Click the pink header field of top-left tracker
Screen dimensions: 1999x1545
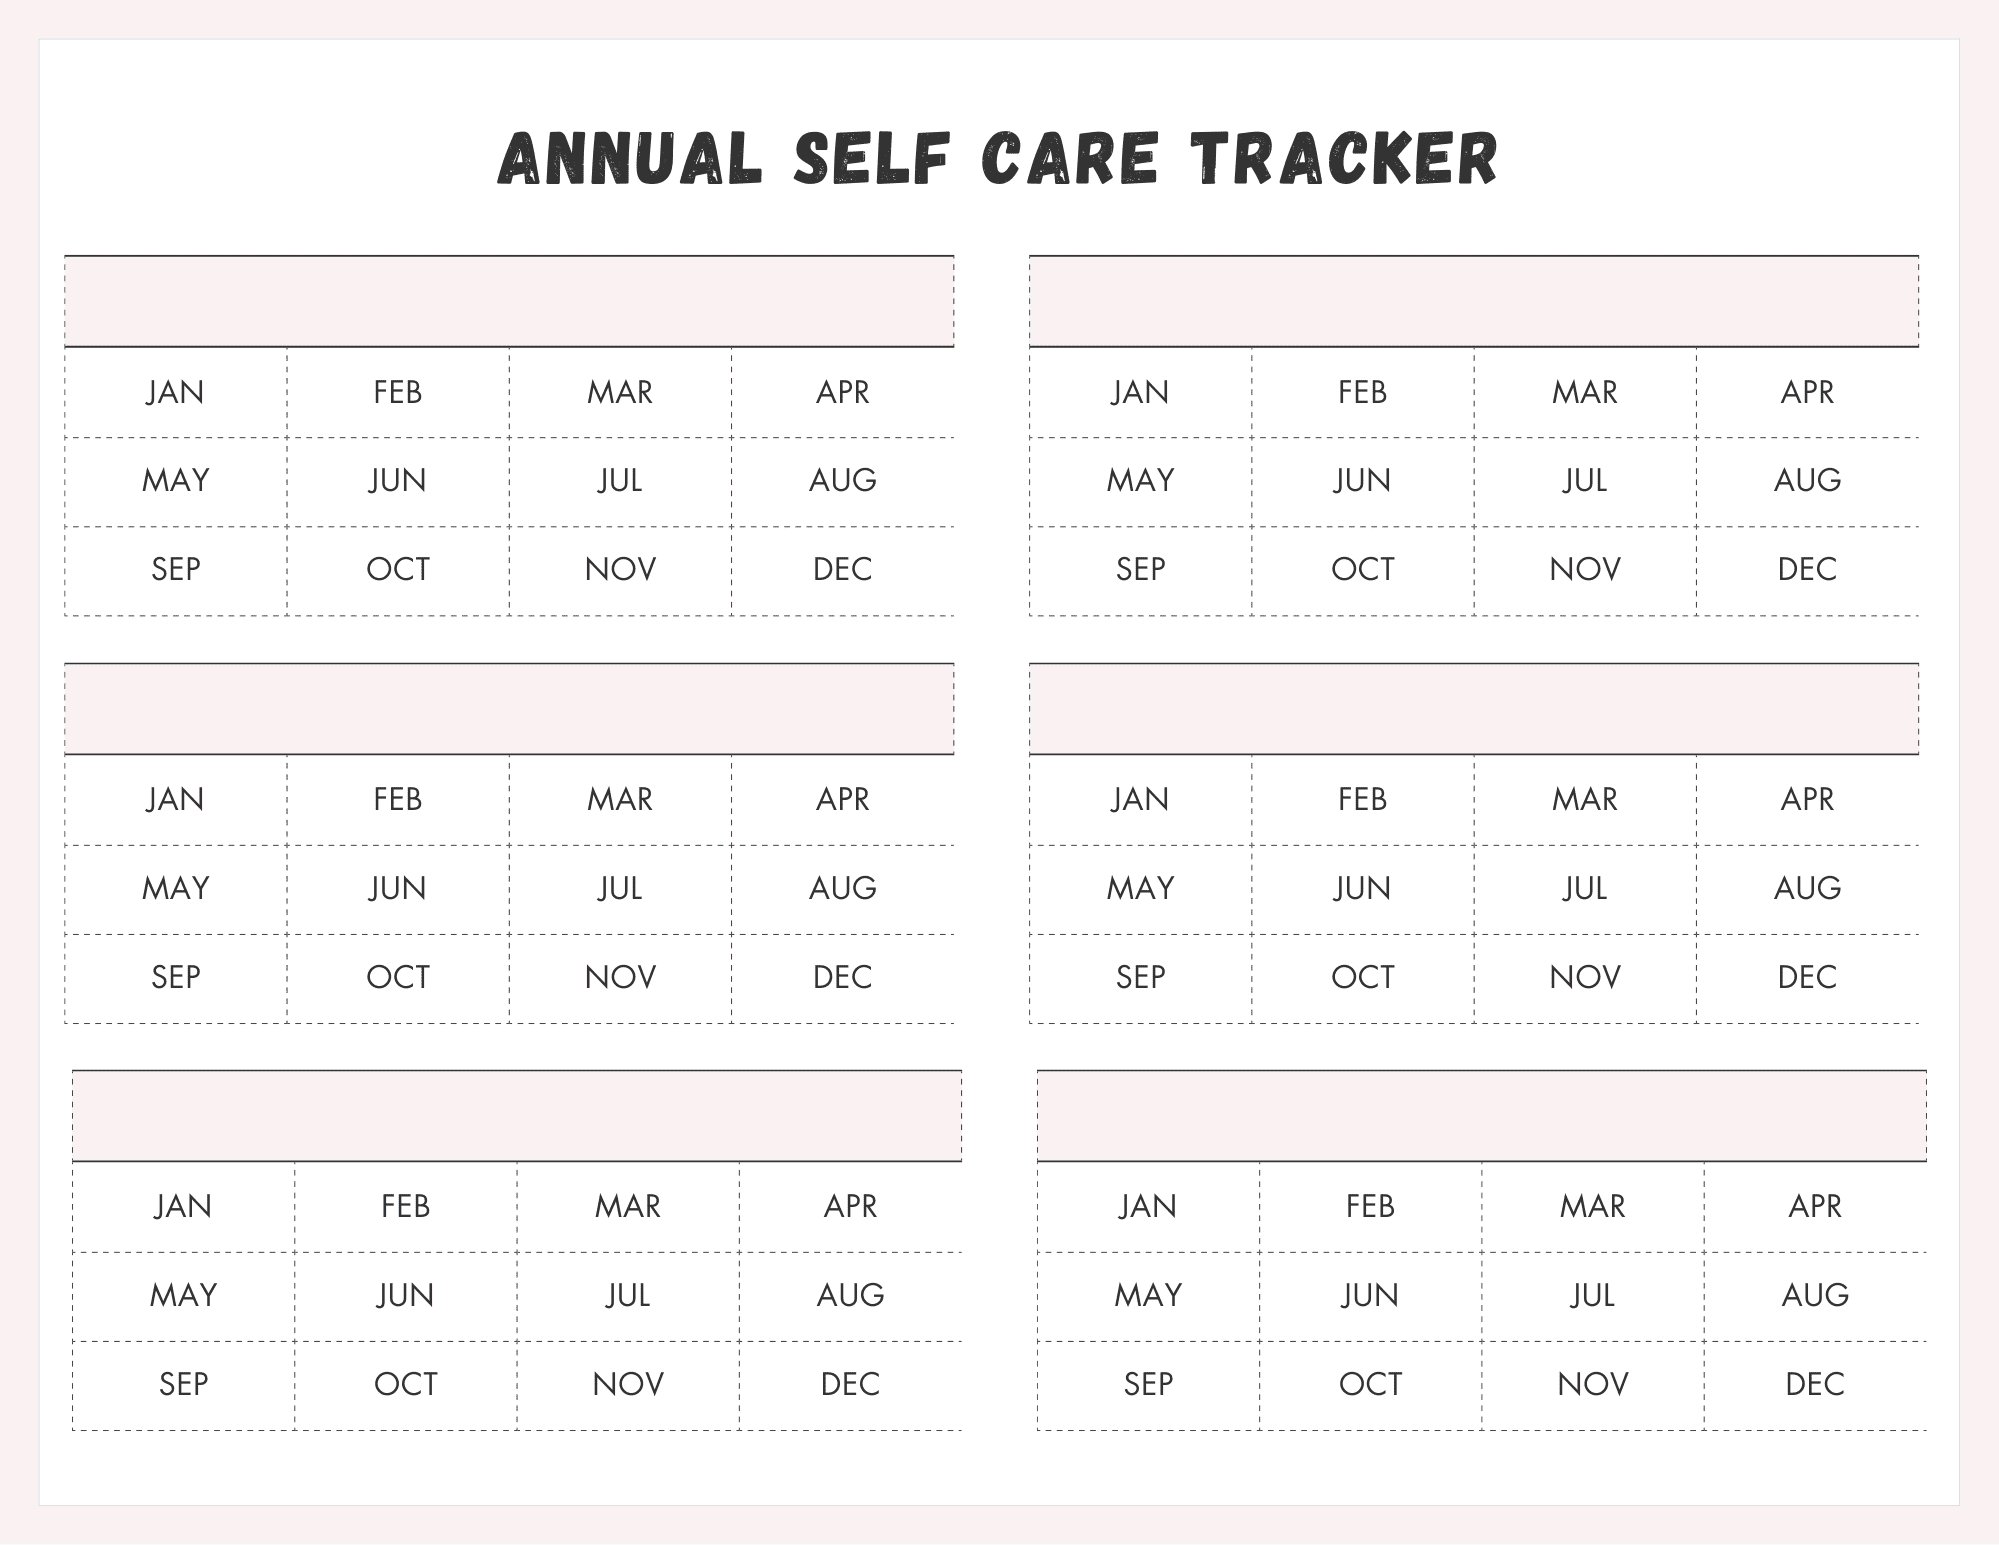[x=509, y=302]
